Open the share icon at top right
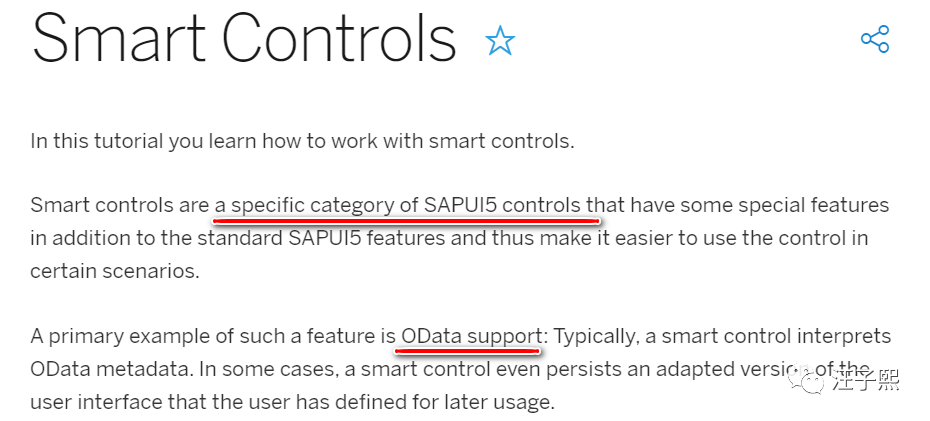This screenshot has width=930, height=421. 875,39
